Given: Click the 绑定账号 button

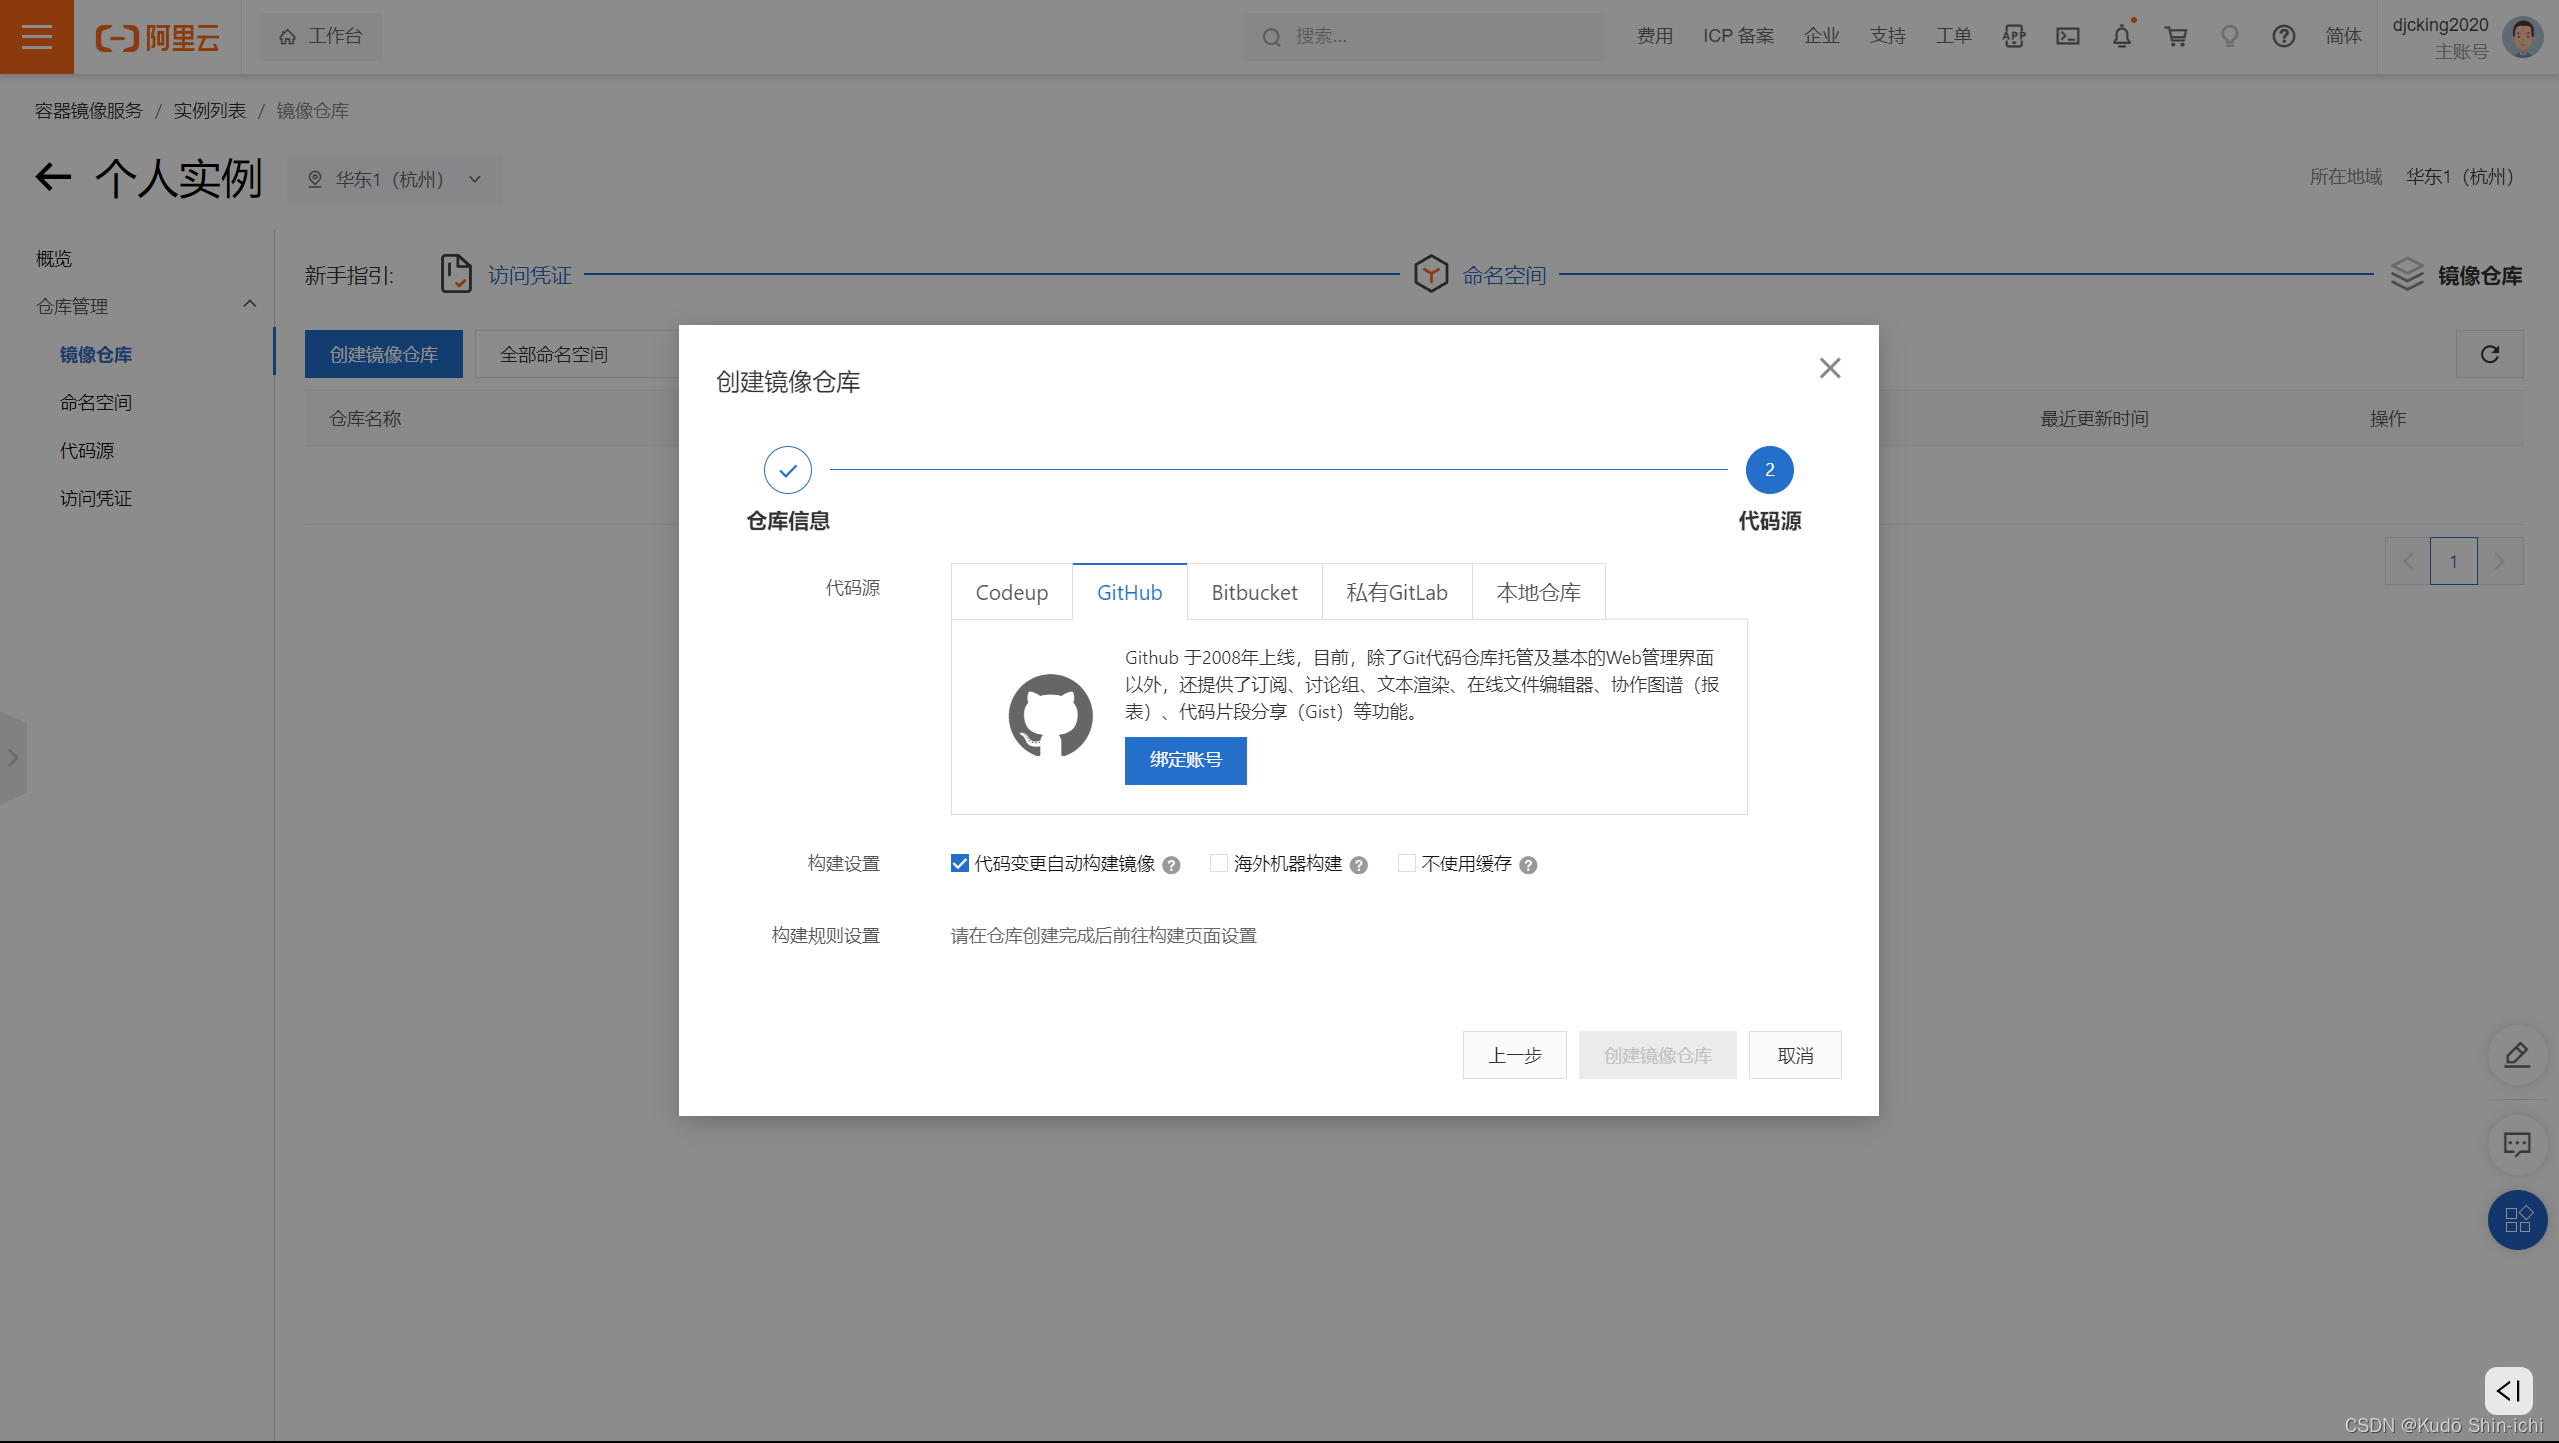Looking at the screenshot, I should point(1185,760).
